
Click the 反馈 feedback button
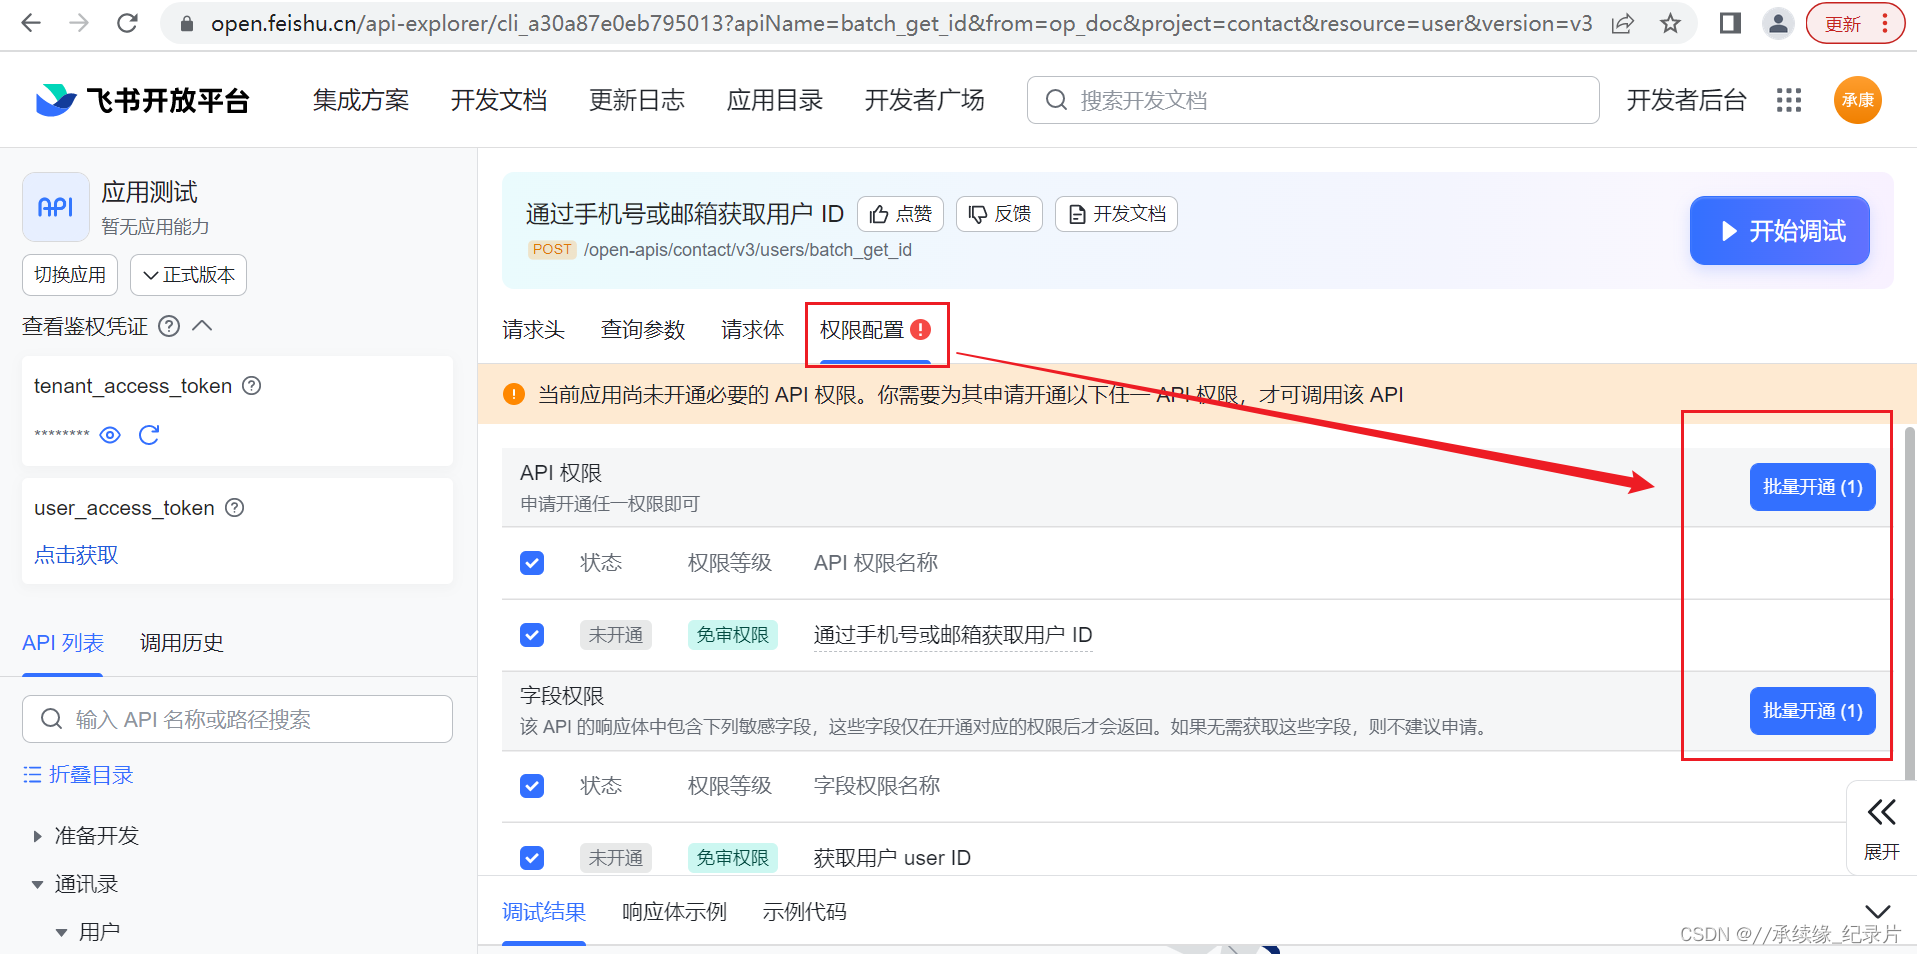coord(999,214)
